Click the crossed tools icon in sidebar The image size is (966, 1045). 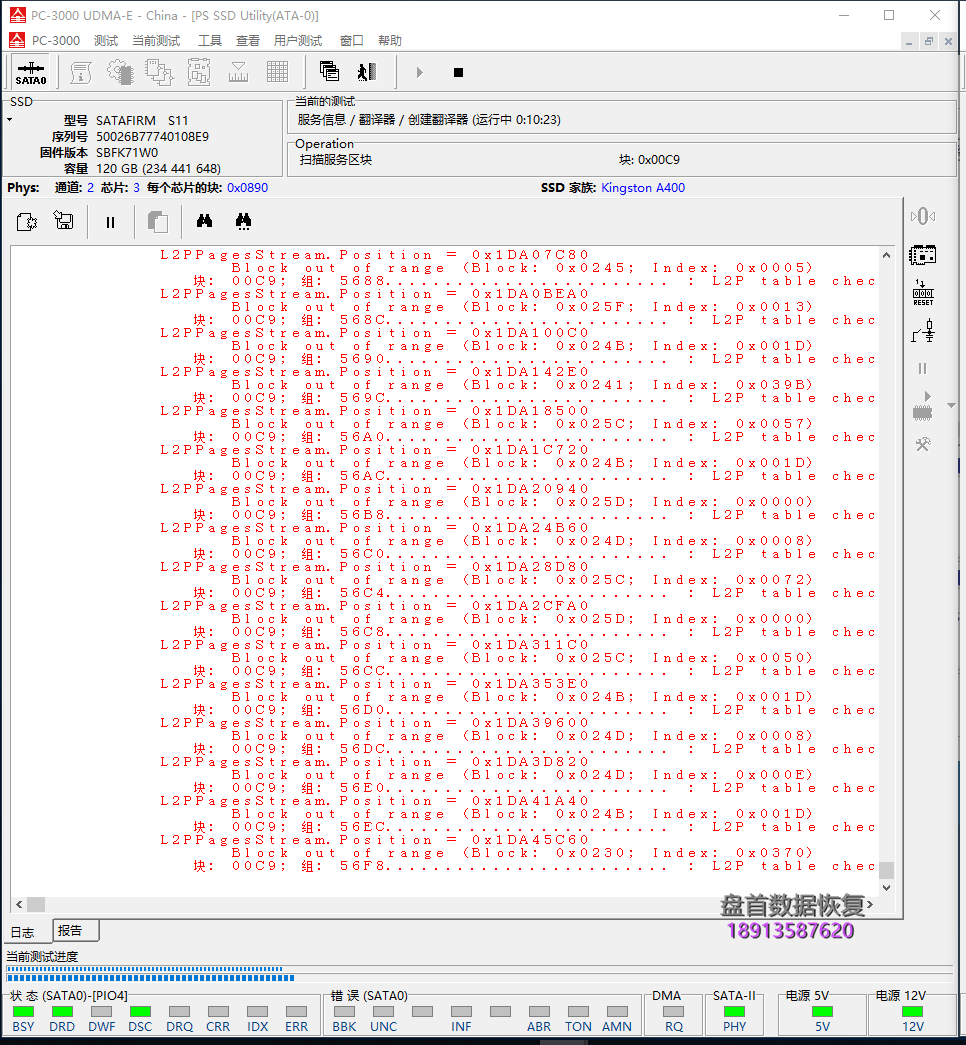tap(923, 445)
